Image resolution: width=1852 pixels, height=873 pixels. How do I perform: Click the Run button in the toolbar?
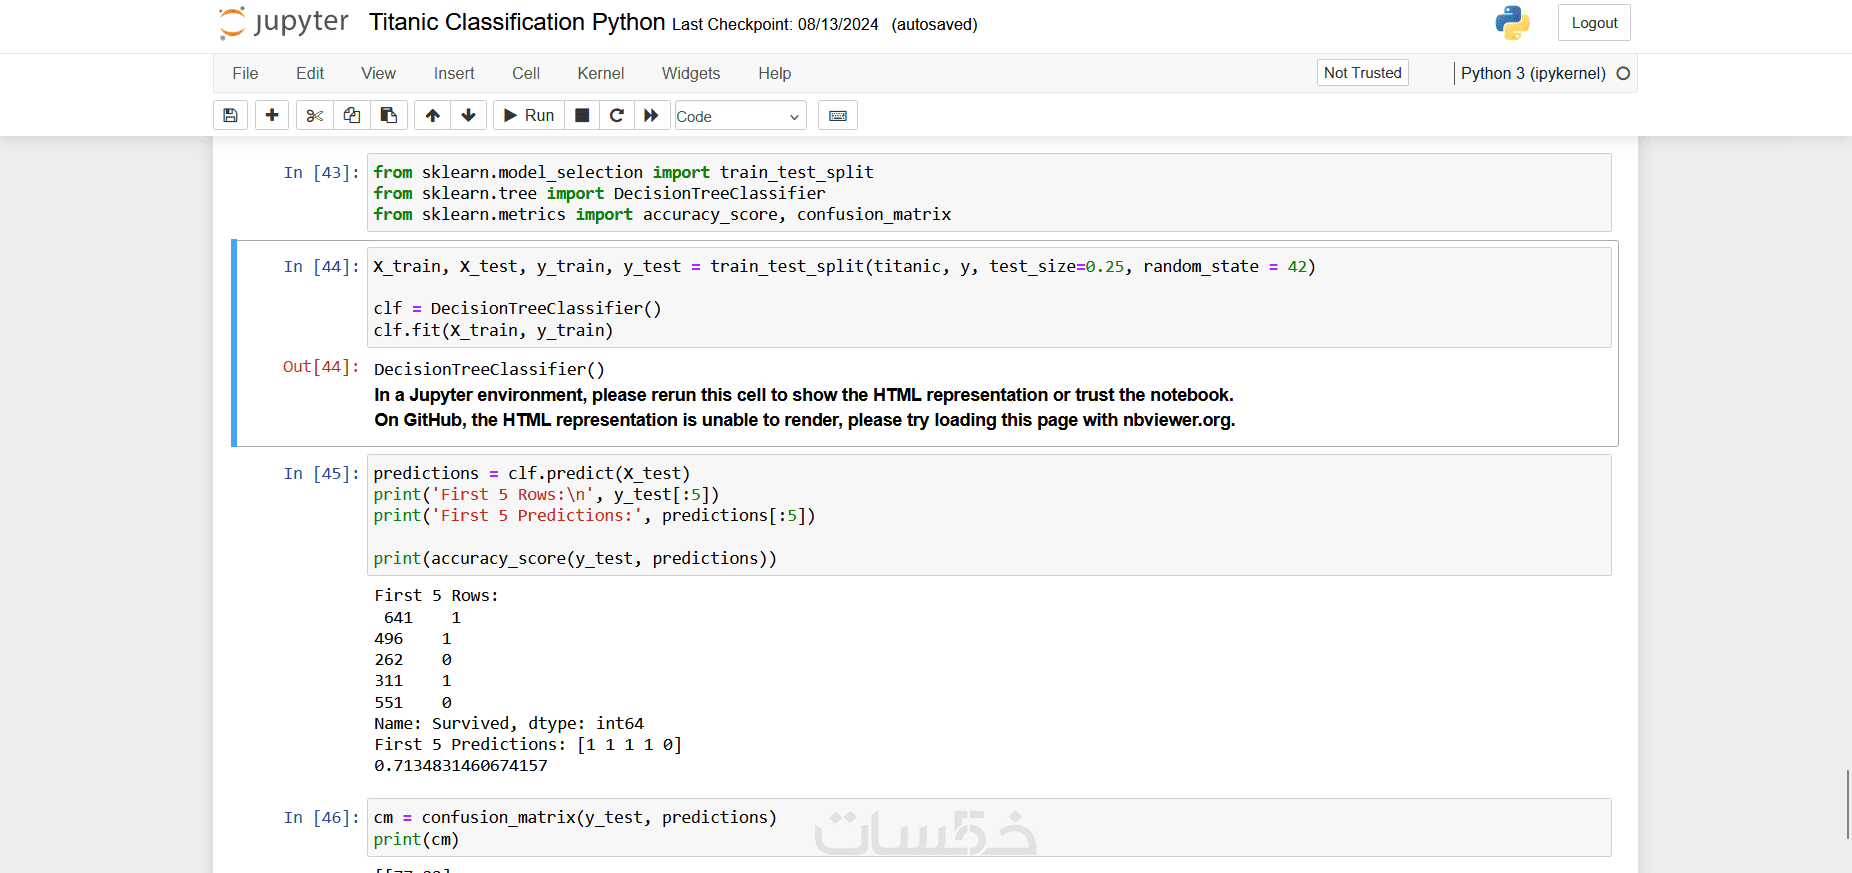[529, 116]
